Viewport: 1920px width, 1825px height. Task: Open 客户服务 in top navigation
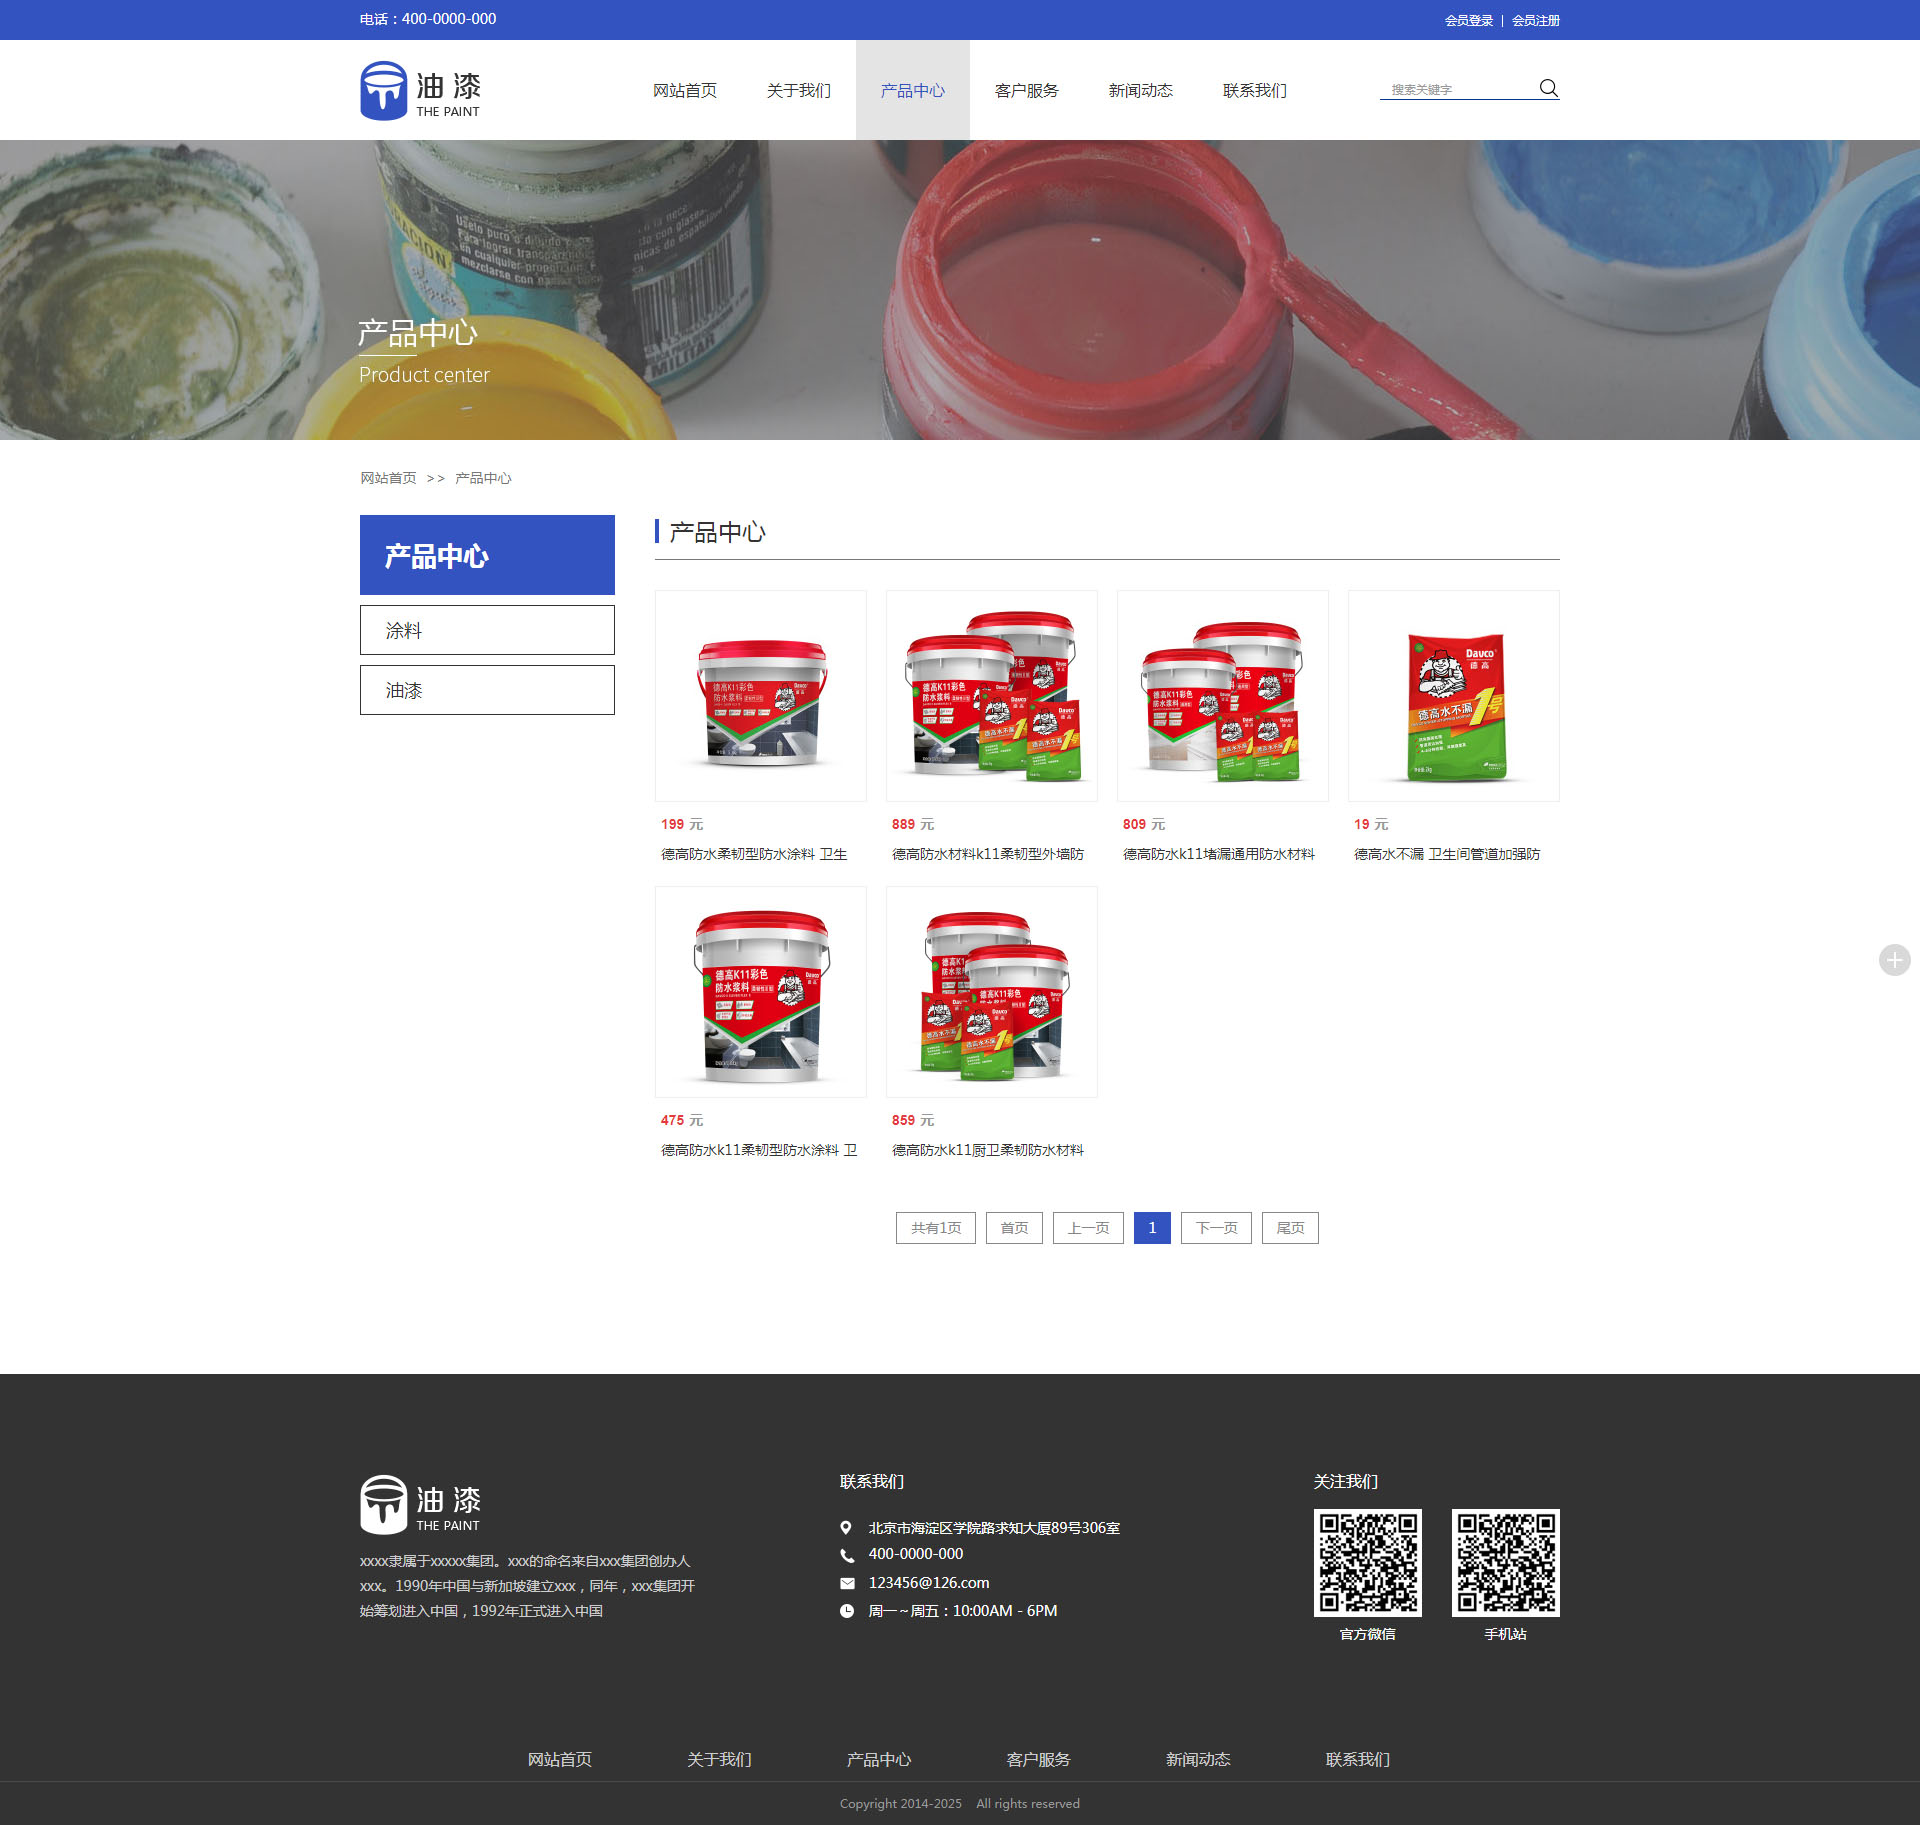pos(1027,90)
